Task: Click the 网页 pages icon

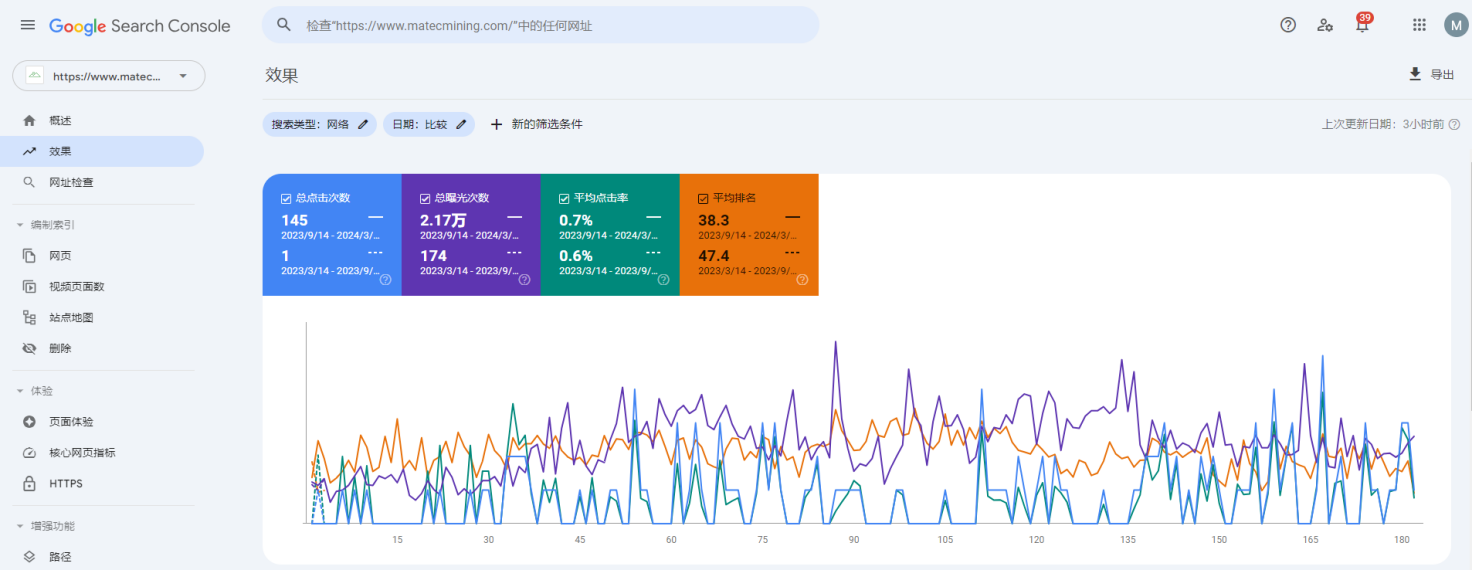Action: click(x=29, y=255)
